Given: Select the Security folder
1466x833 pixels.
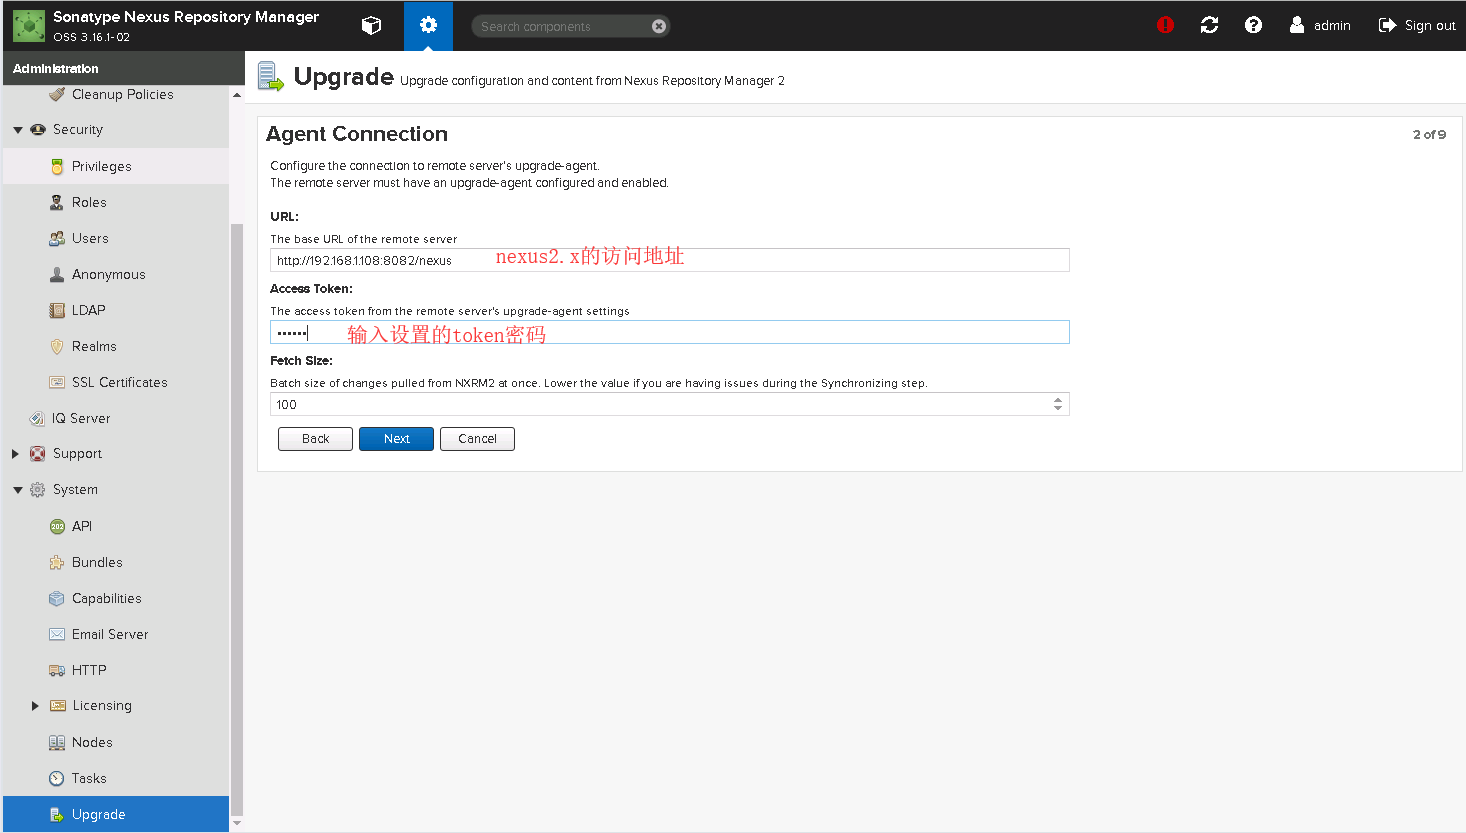Looking at the screenshot, I should coord(77,130).
